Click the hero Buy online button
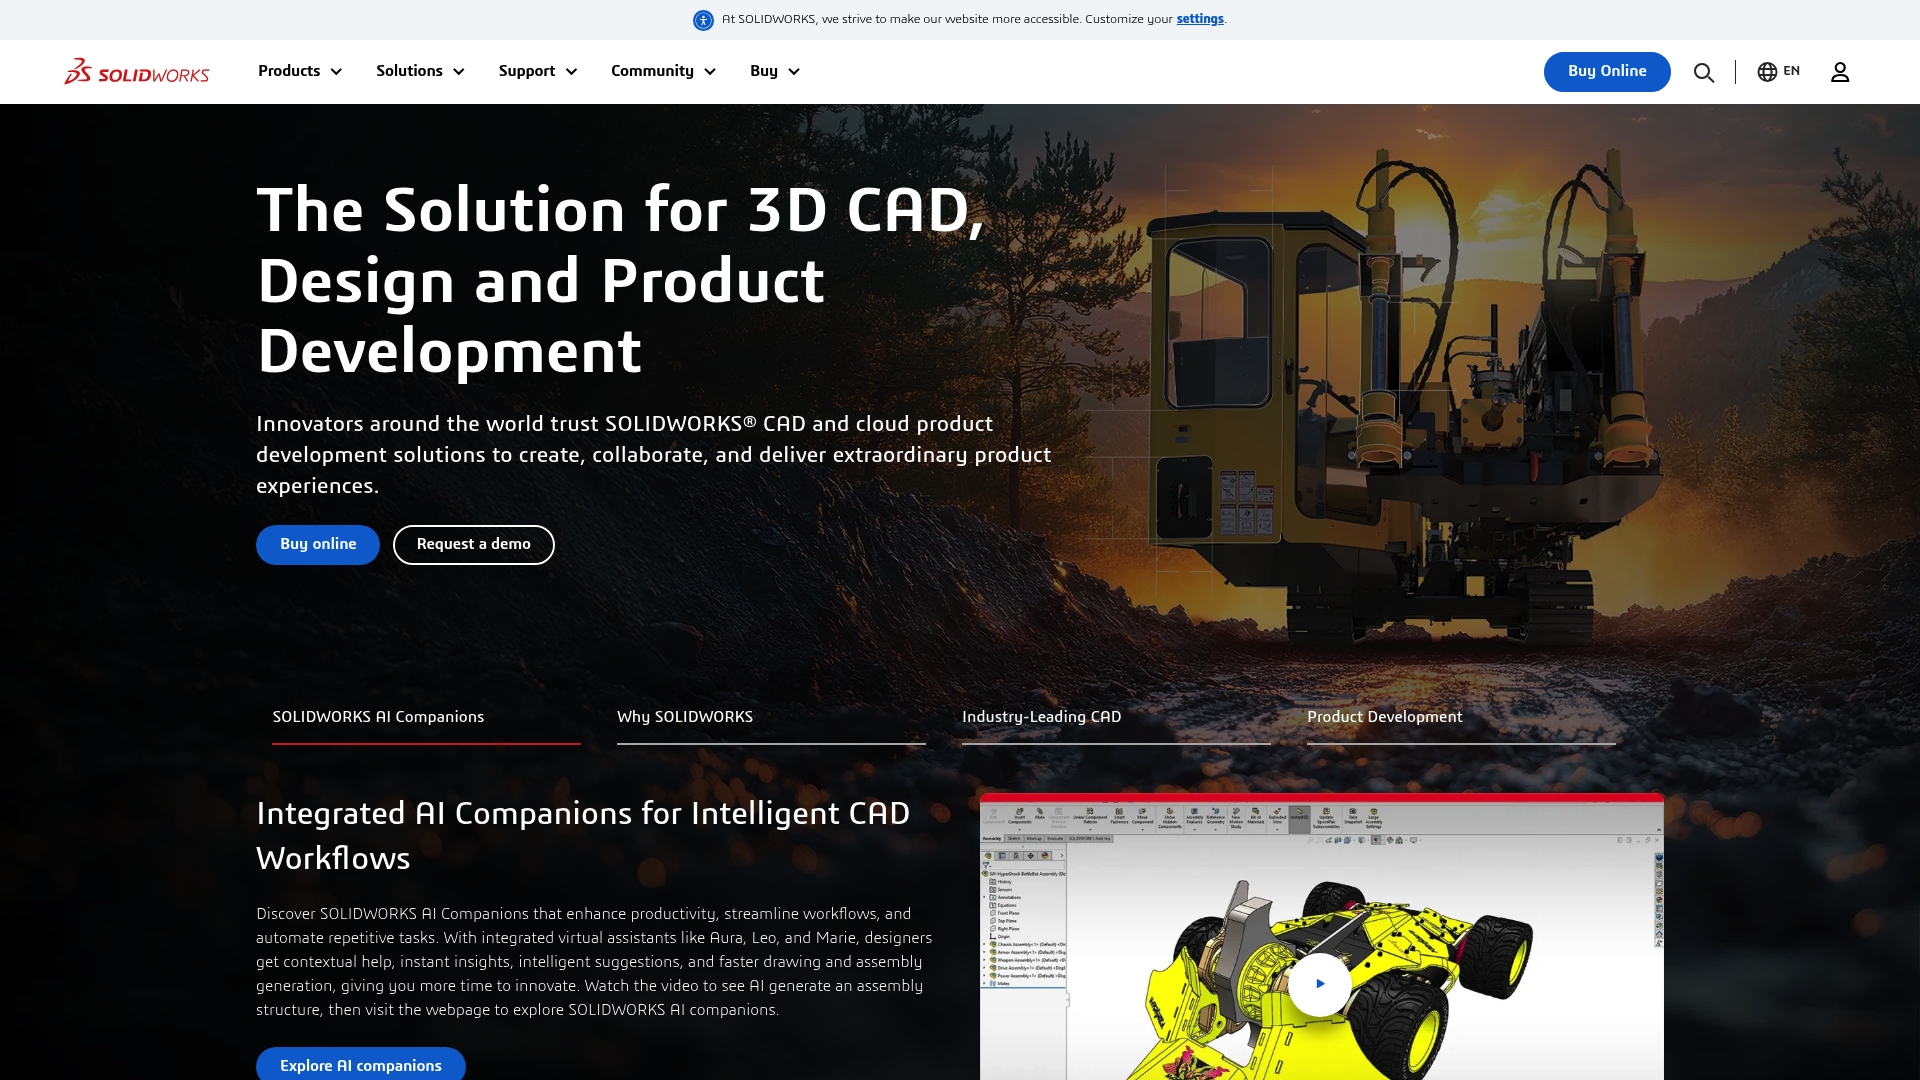Screen dimensions: 1920x1080 pos(318,545)
